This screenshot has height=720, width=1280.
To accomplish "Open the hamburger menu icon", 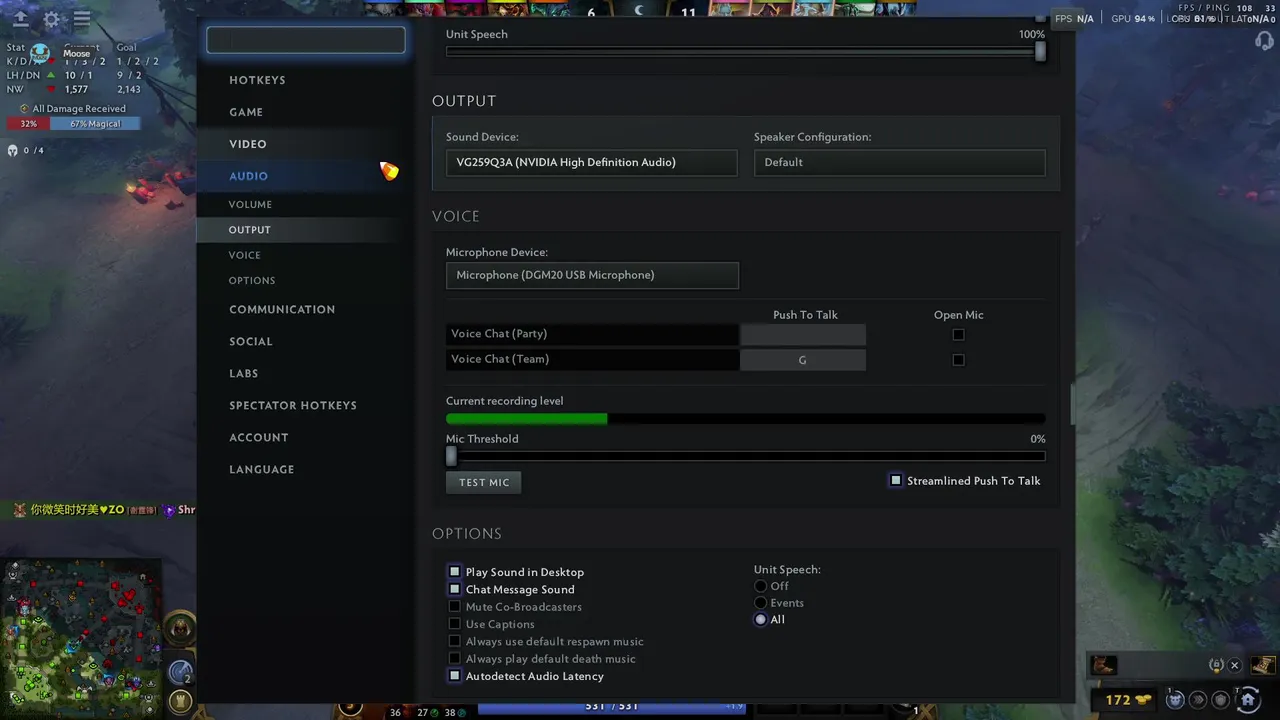I will pos(82,19).
